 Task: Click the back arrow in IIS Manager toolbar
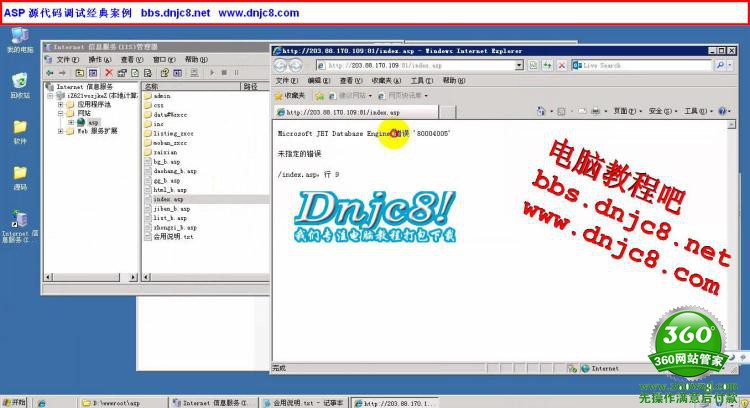pyautogui.click(x=49, y=73)
